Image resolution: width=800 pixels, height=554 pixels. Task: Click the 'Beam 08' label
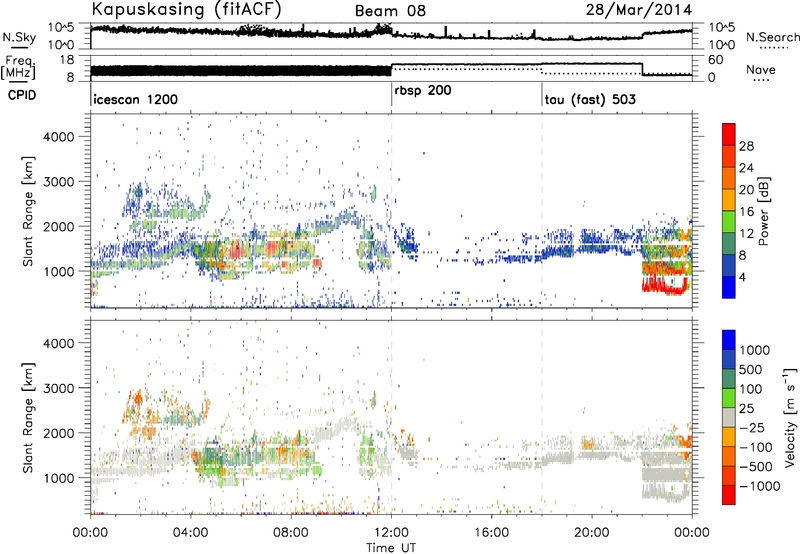pyautogui.click(x=390, y=11)
